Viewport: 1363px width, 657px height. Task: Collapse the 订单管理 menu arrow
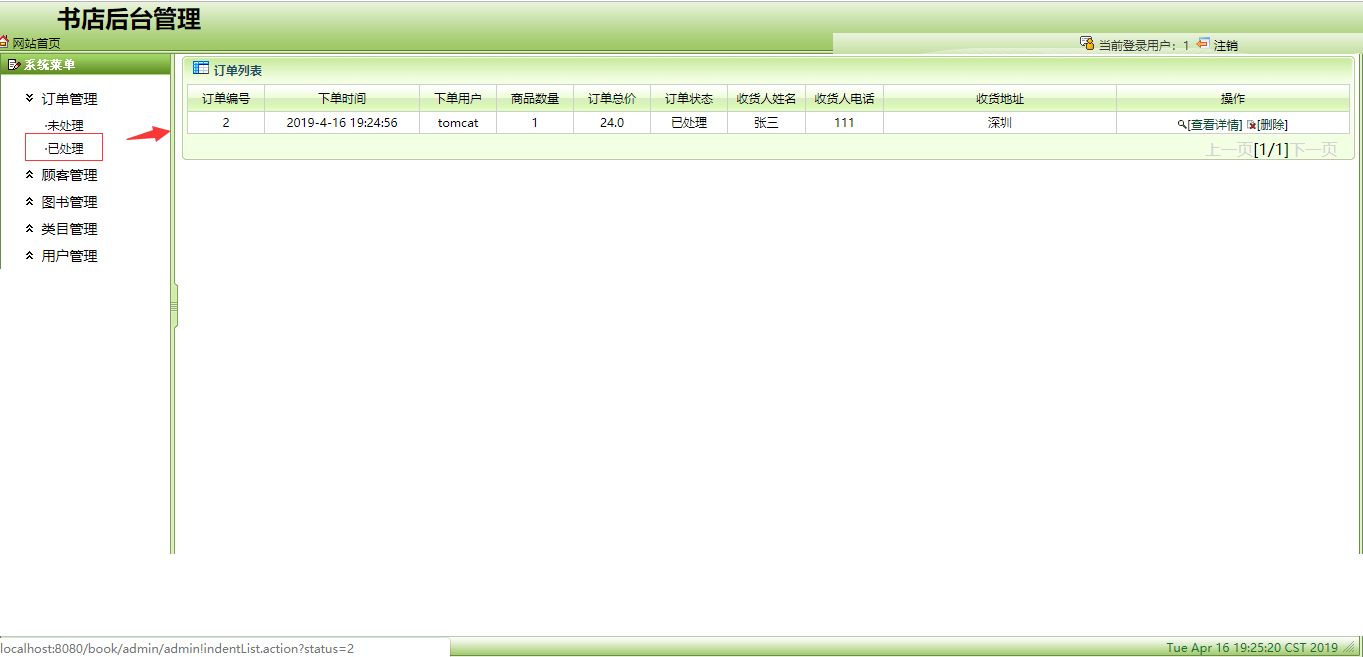coord(30,97)
